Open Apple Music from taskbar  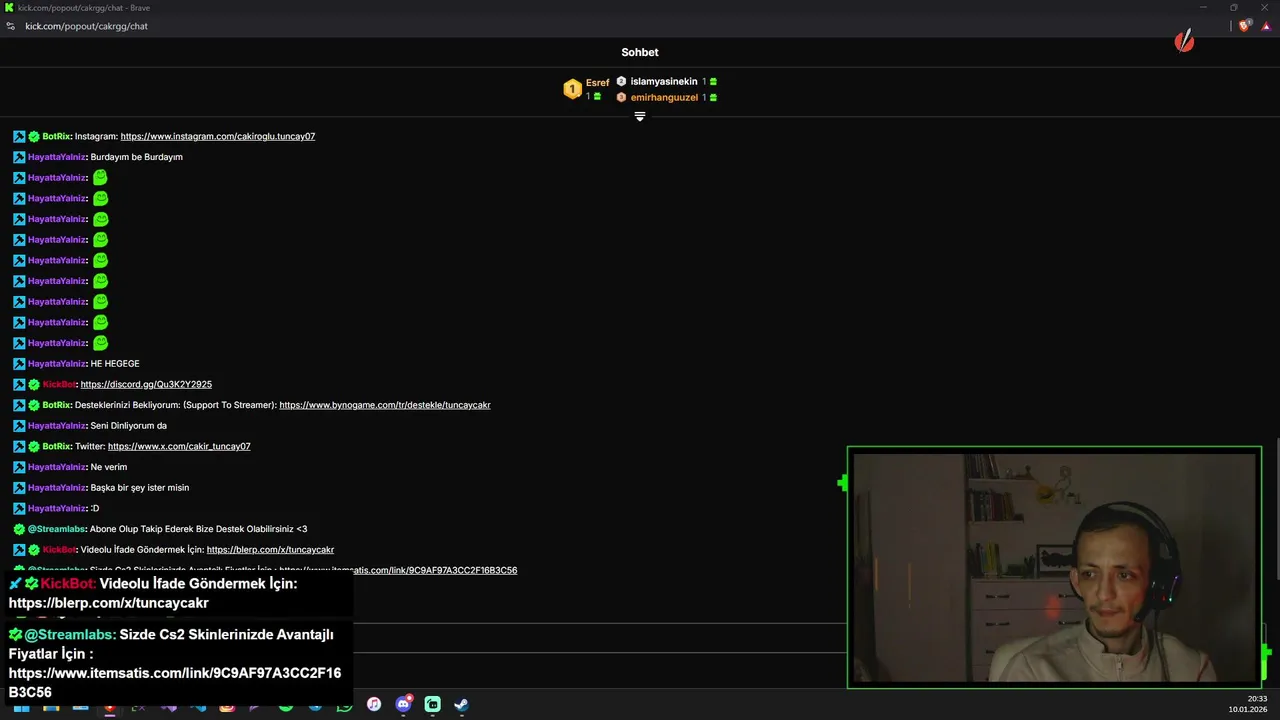point(374,704)
